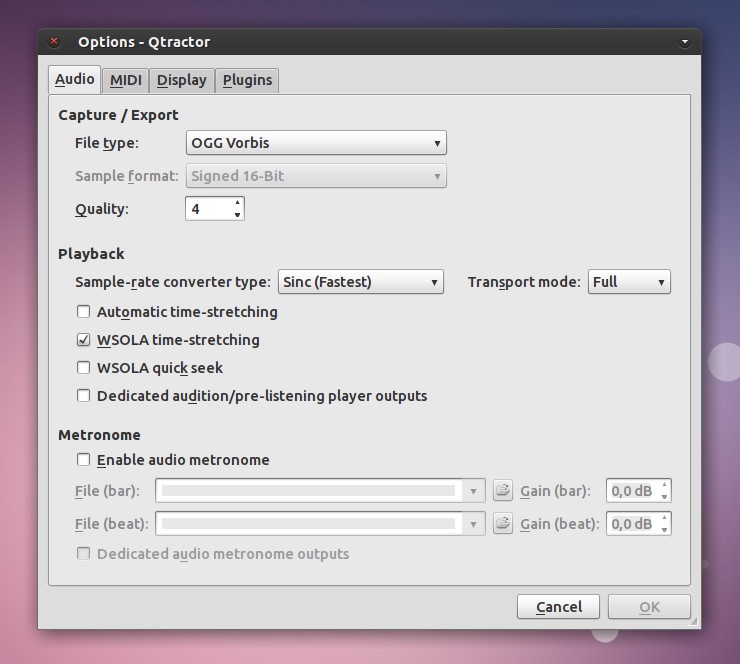
Task: Increase the Quality value with up arrow
Action: (237, 203)
